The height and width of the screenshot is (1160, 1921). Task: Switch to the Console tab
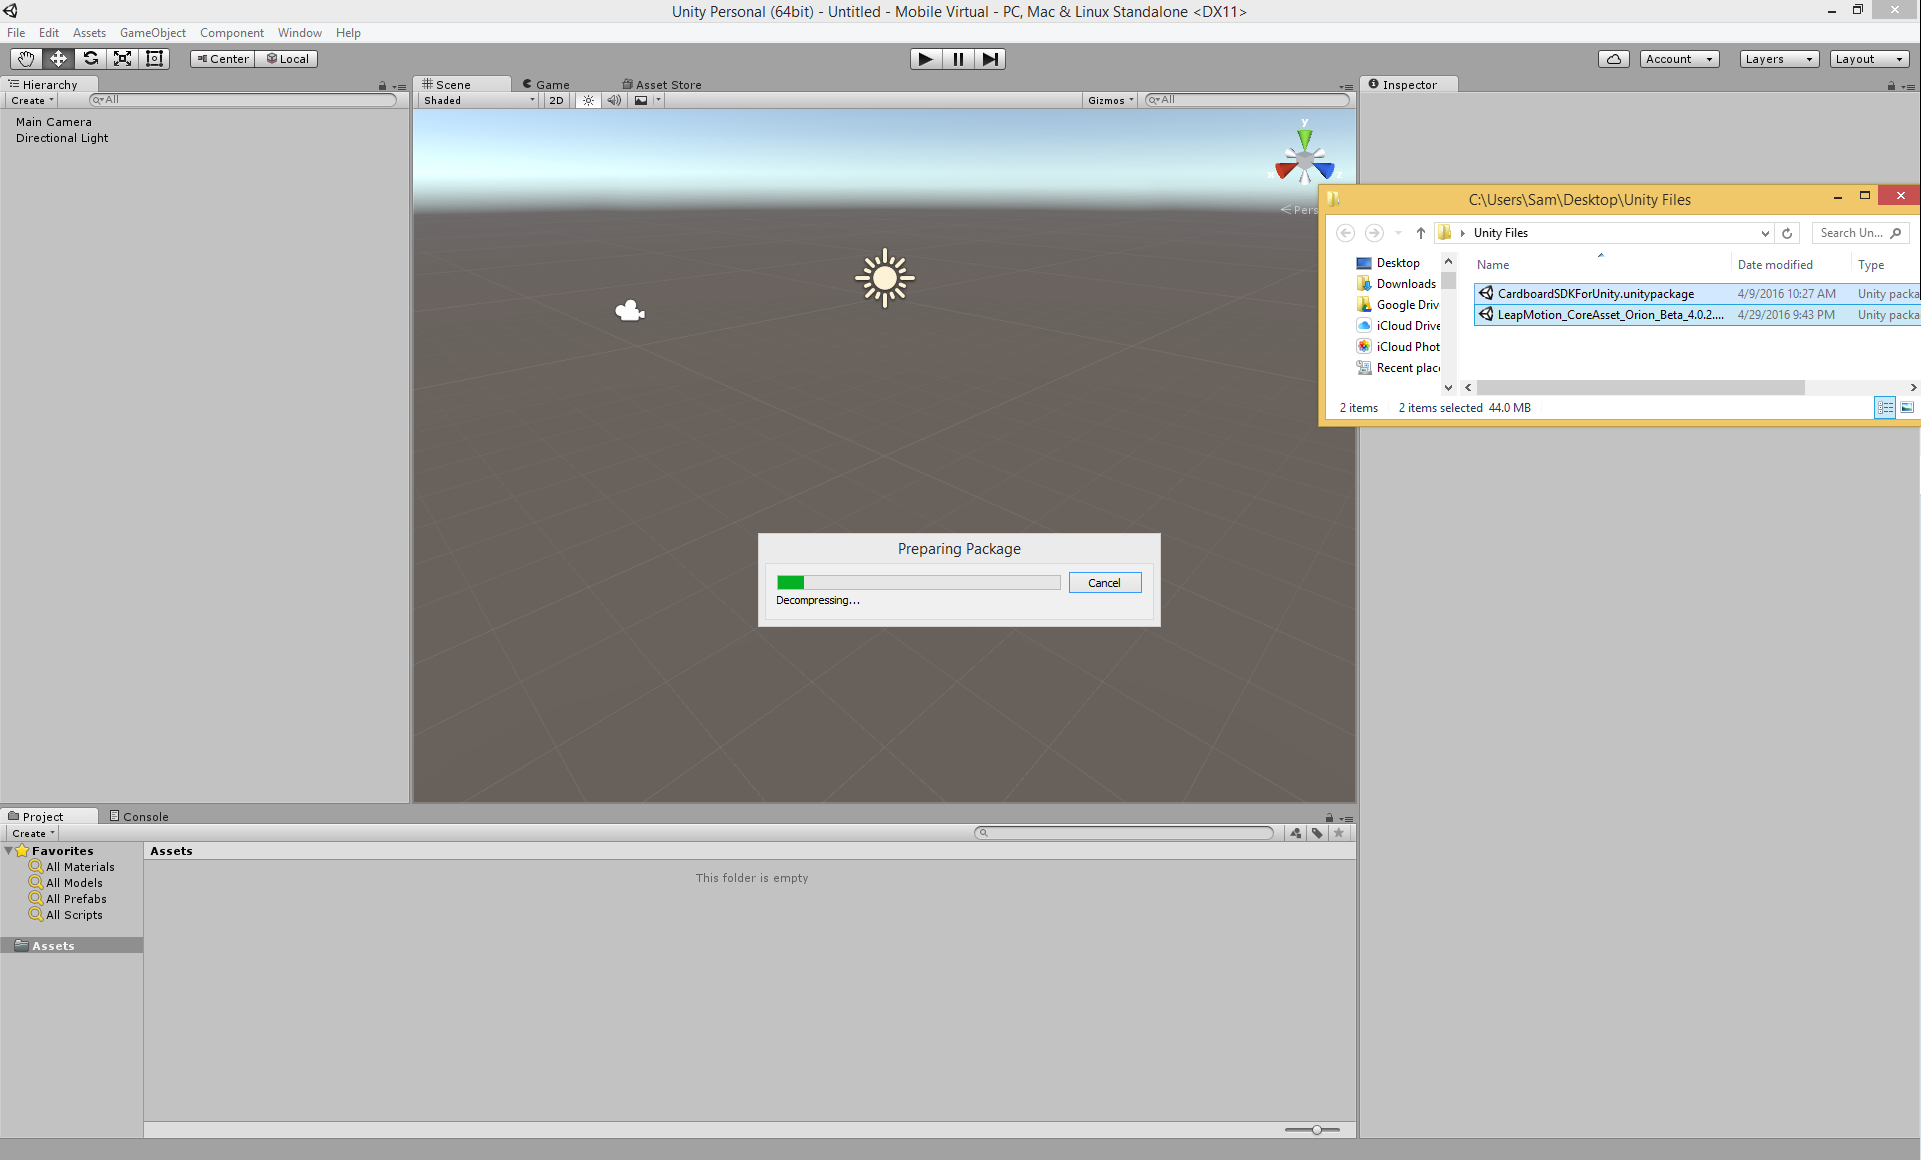tap(139, 817)
